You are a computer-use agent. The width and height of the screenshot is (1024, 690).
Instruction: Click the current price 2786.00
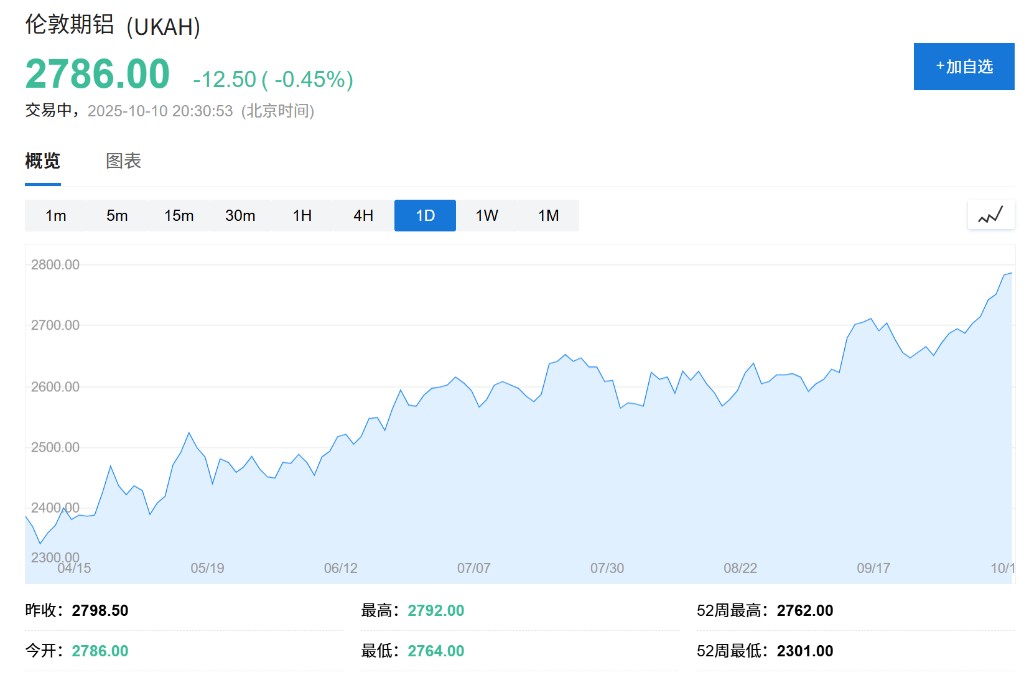[x=98, y=76]
